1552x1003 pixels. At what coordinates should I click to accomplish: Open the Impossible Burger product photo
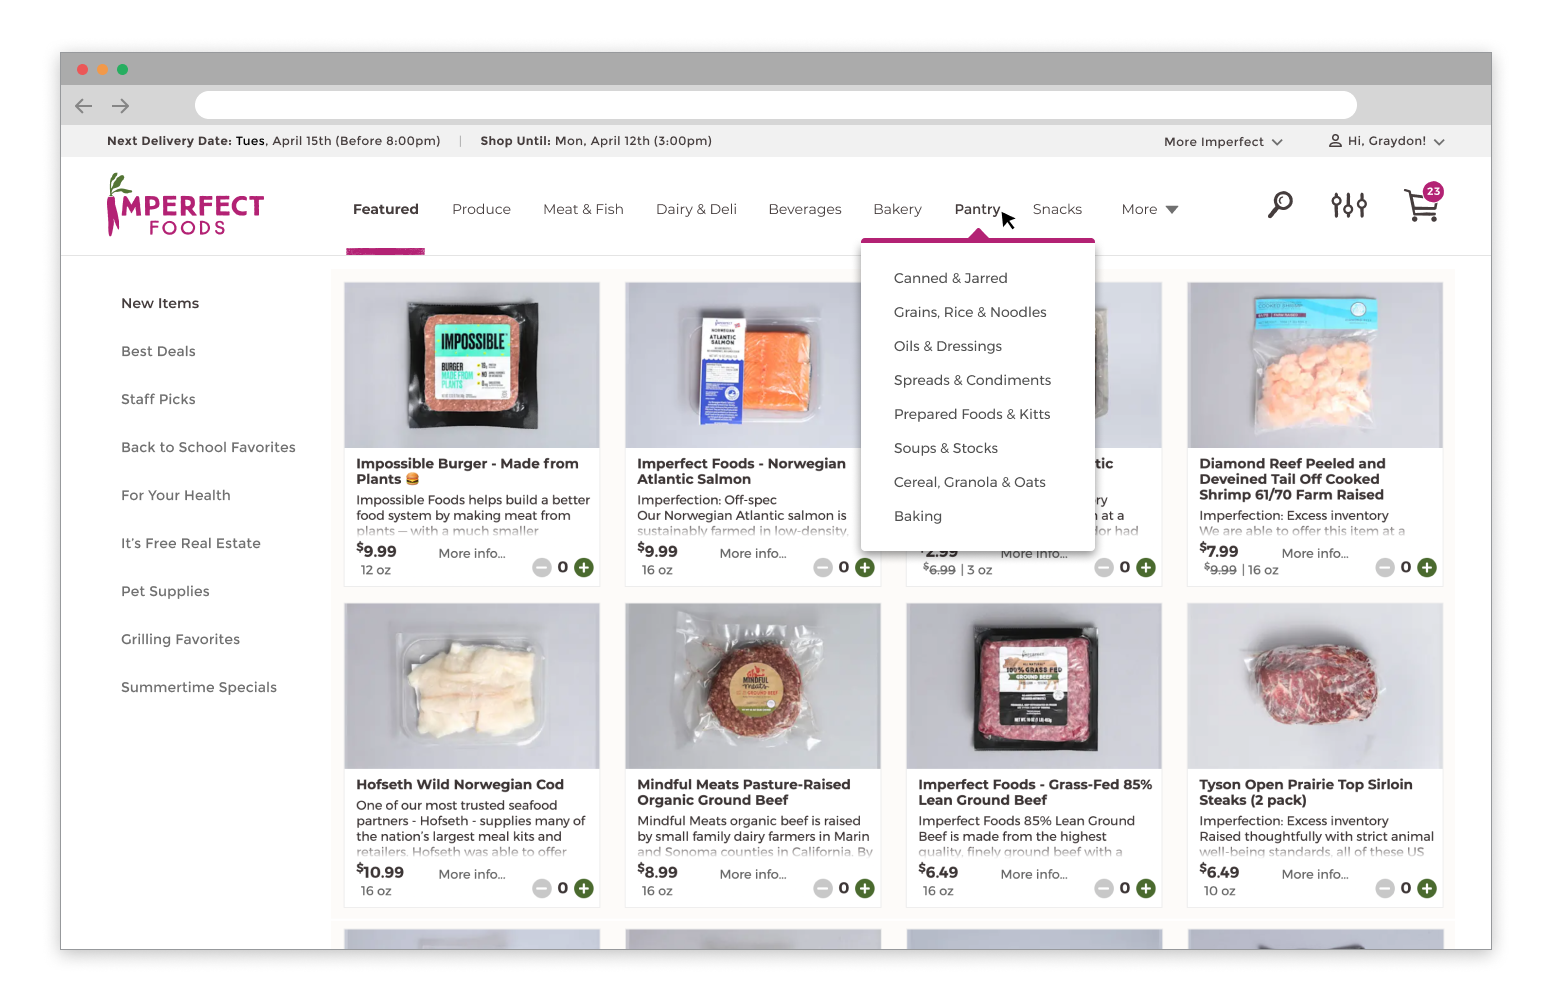(472, 365)
